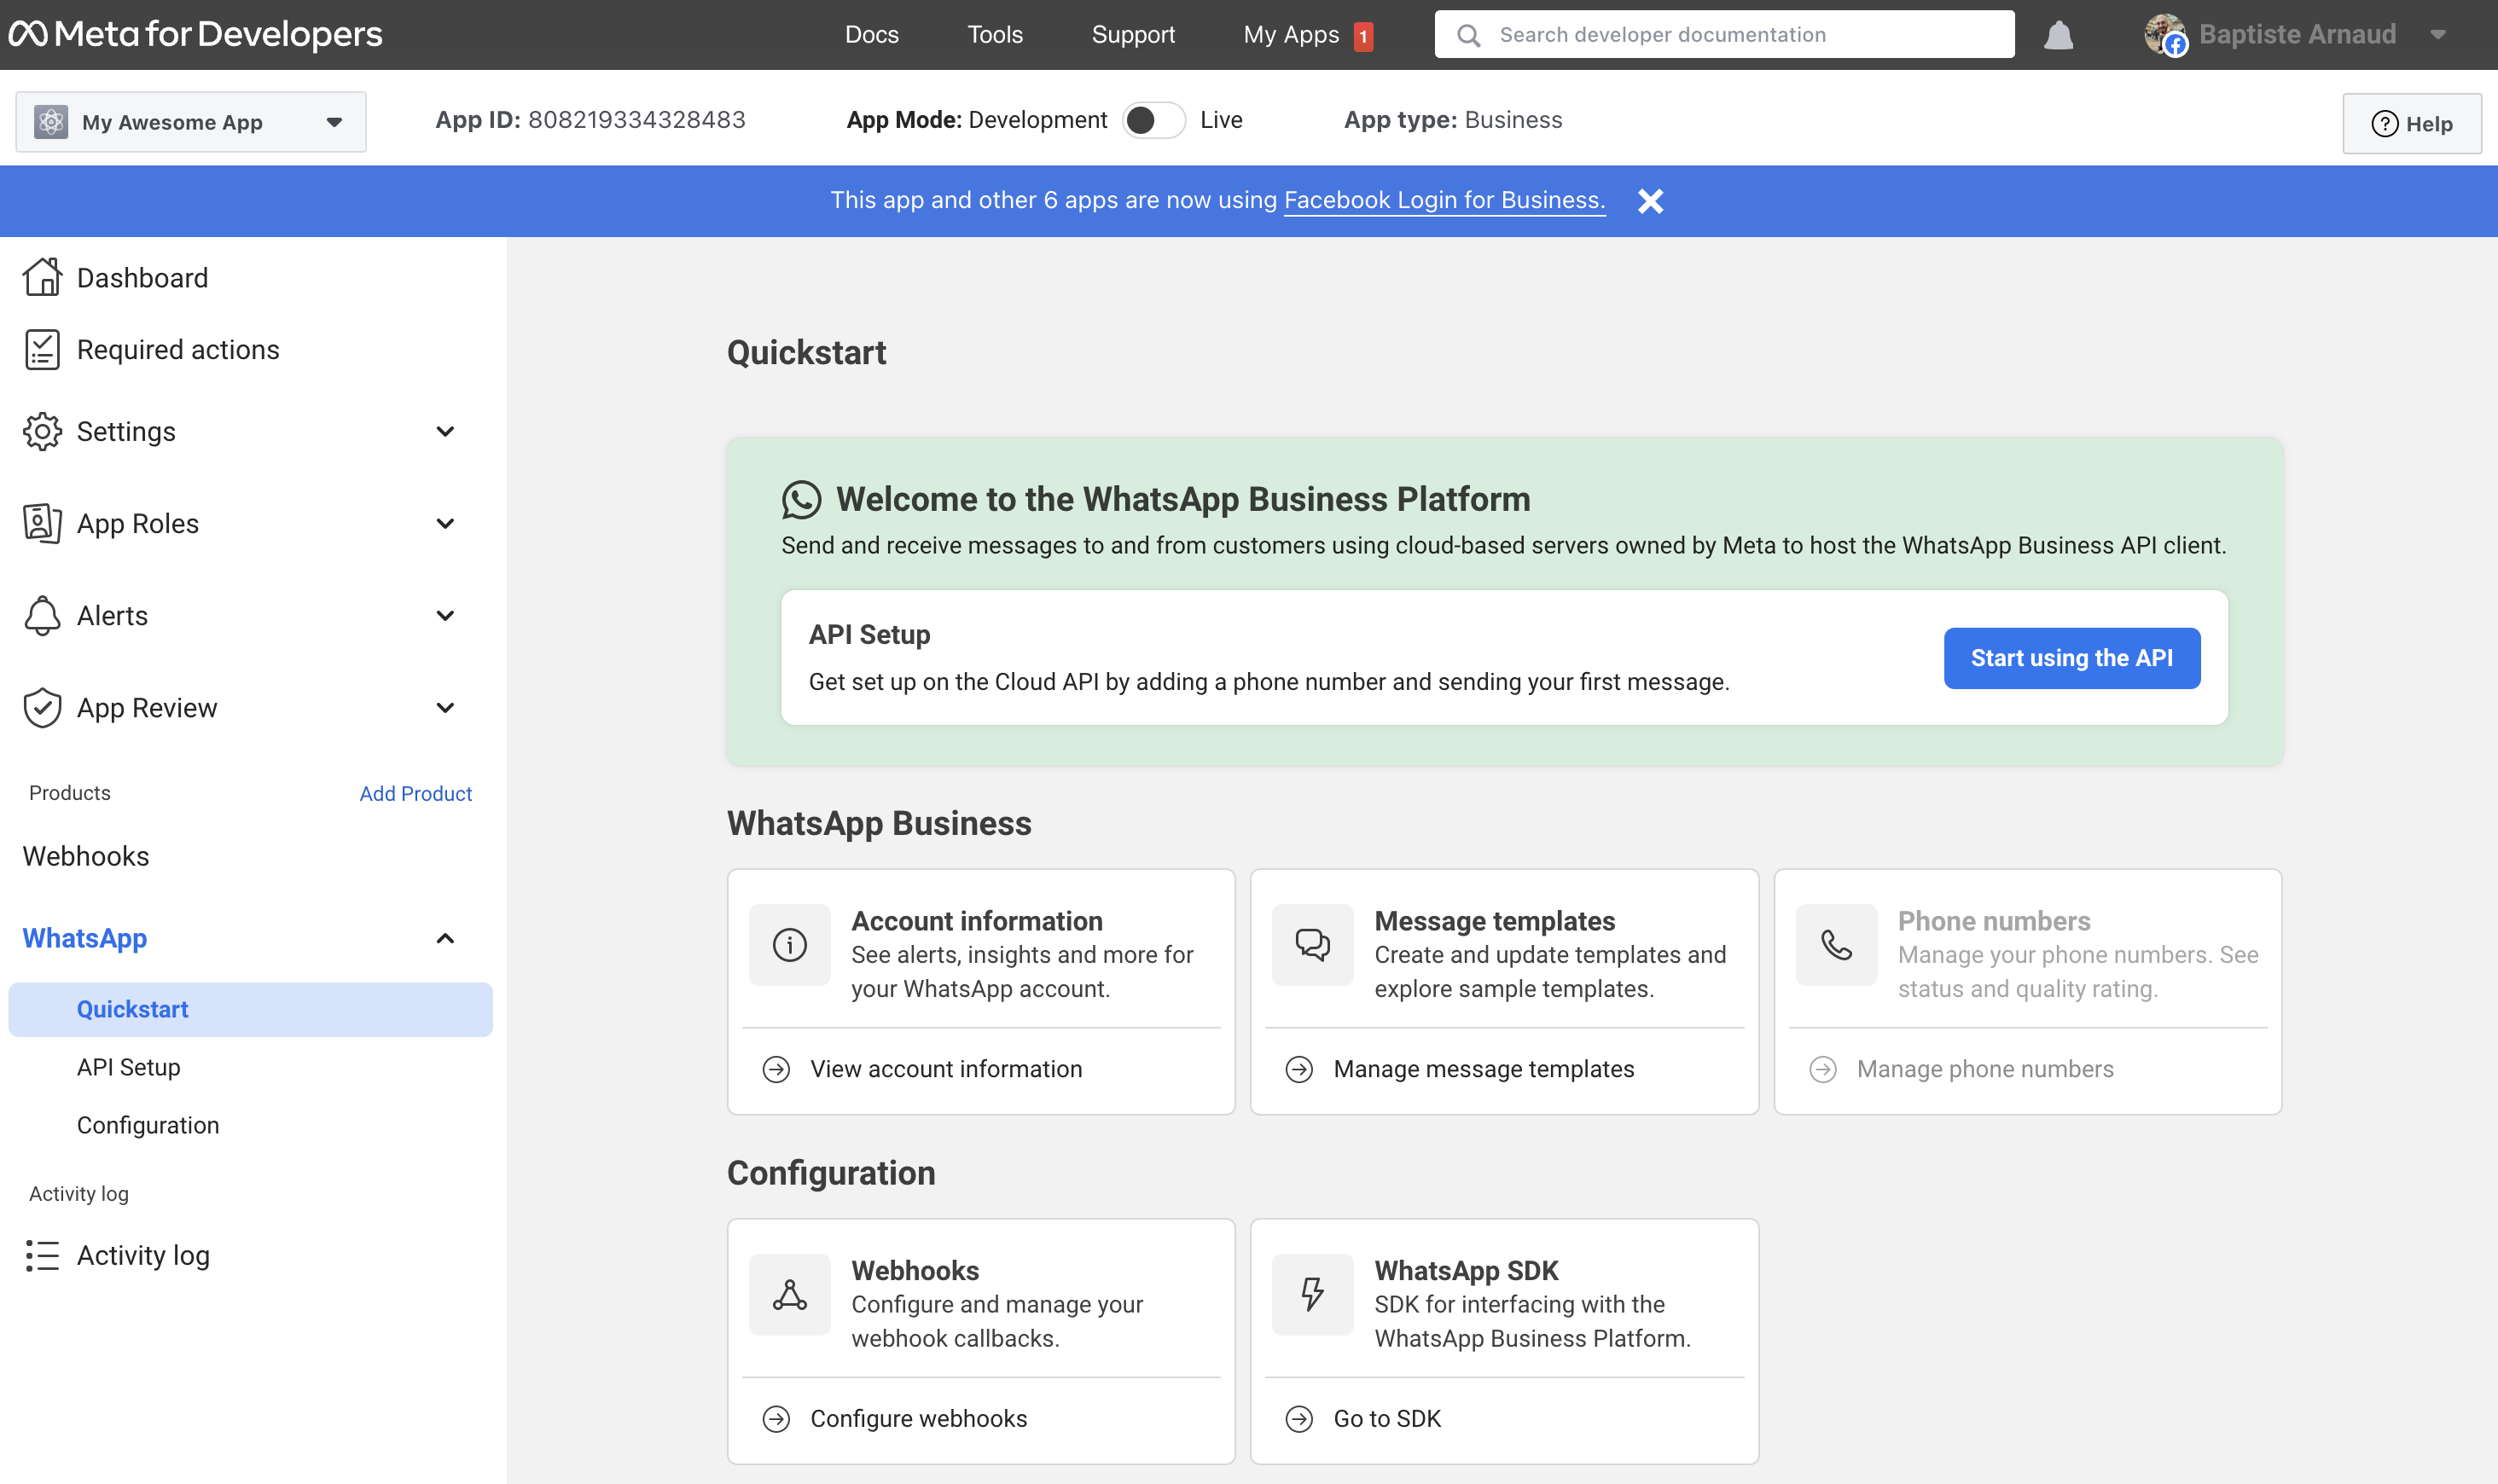Open Activity log in the sidebar

click(x=143, y=1255)
